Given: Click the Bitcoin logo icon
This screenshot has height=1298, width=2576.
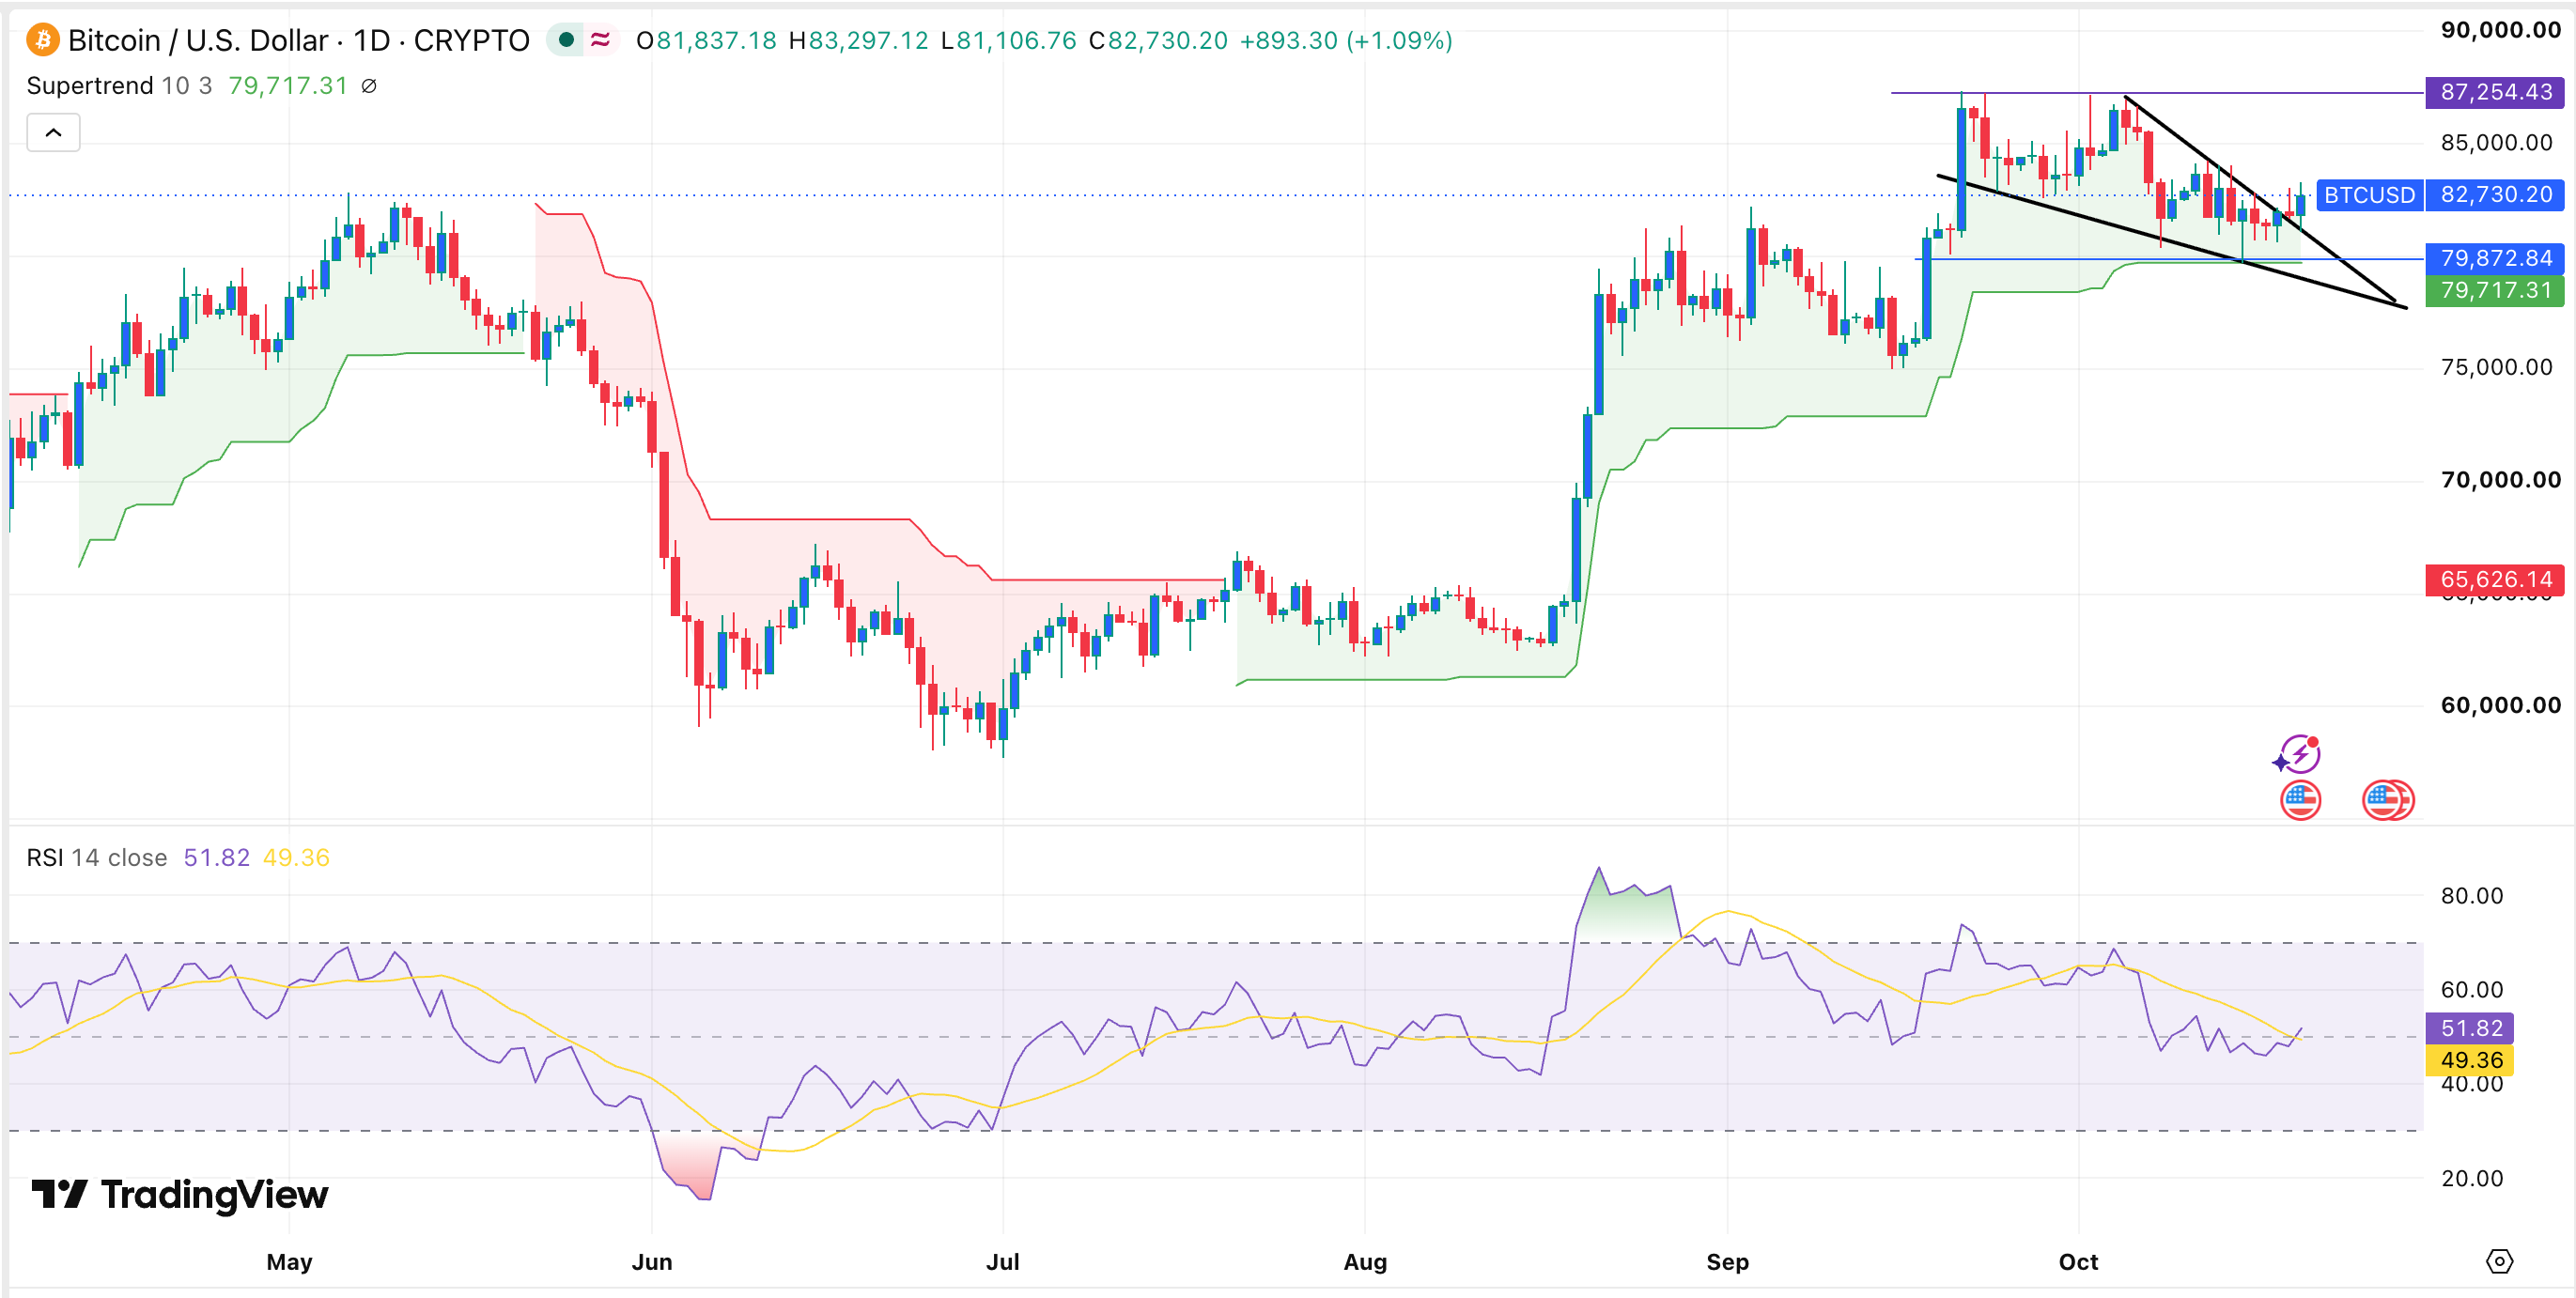Looking at the screenshot, I should [42, 40].
